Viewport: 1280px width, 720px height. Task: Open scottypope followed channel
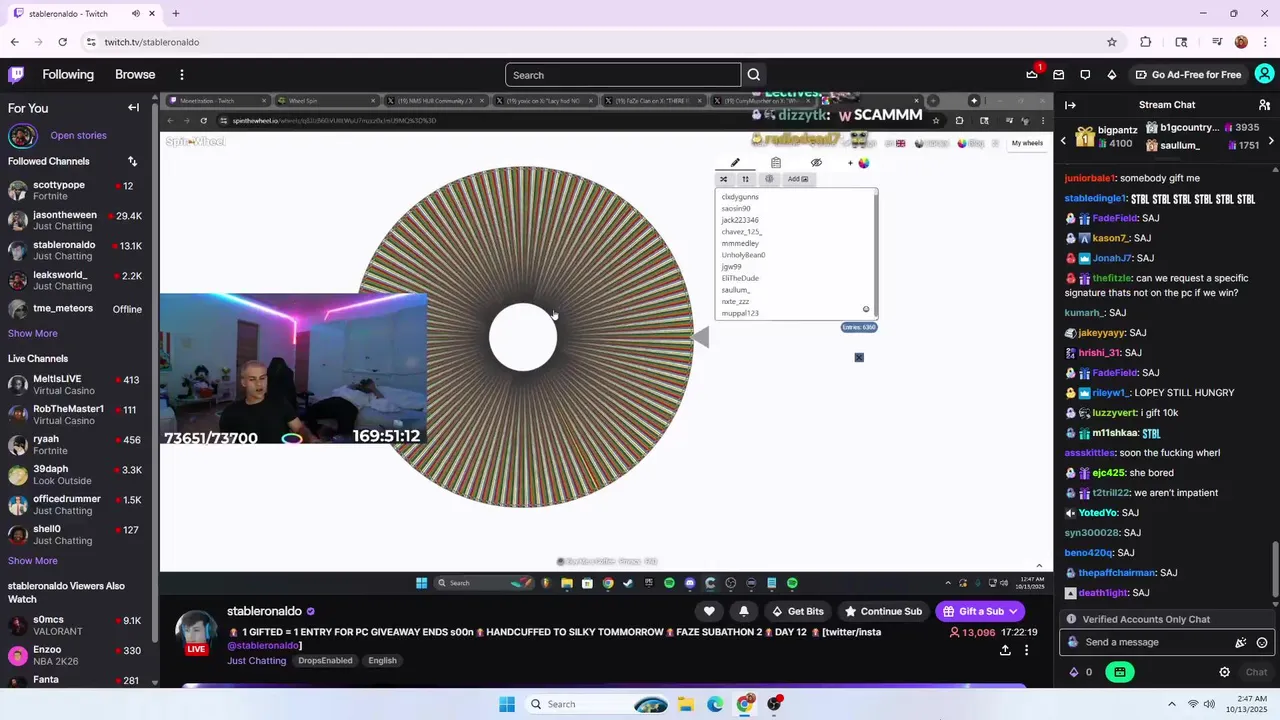coord(75,190)
